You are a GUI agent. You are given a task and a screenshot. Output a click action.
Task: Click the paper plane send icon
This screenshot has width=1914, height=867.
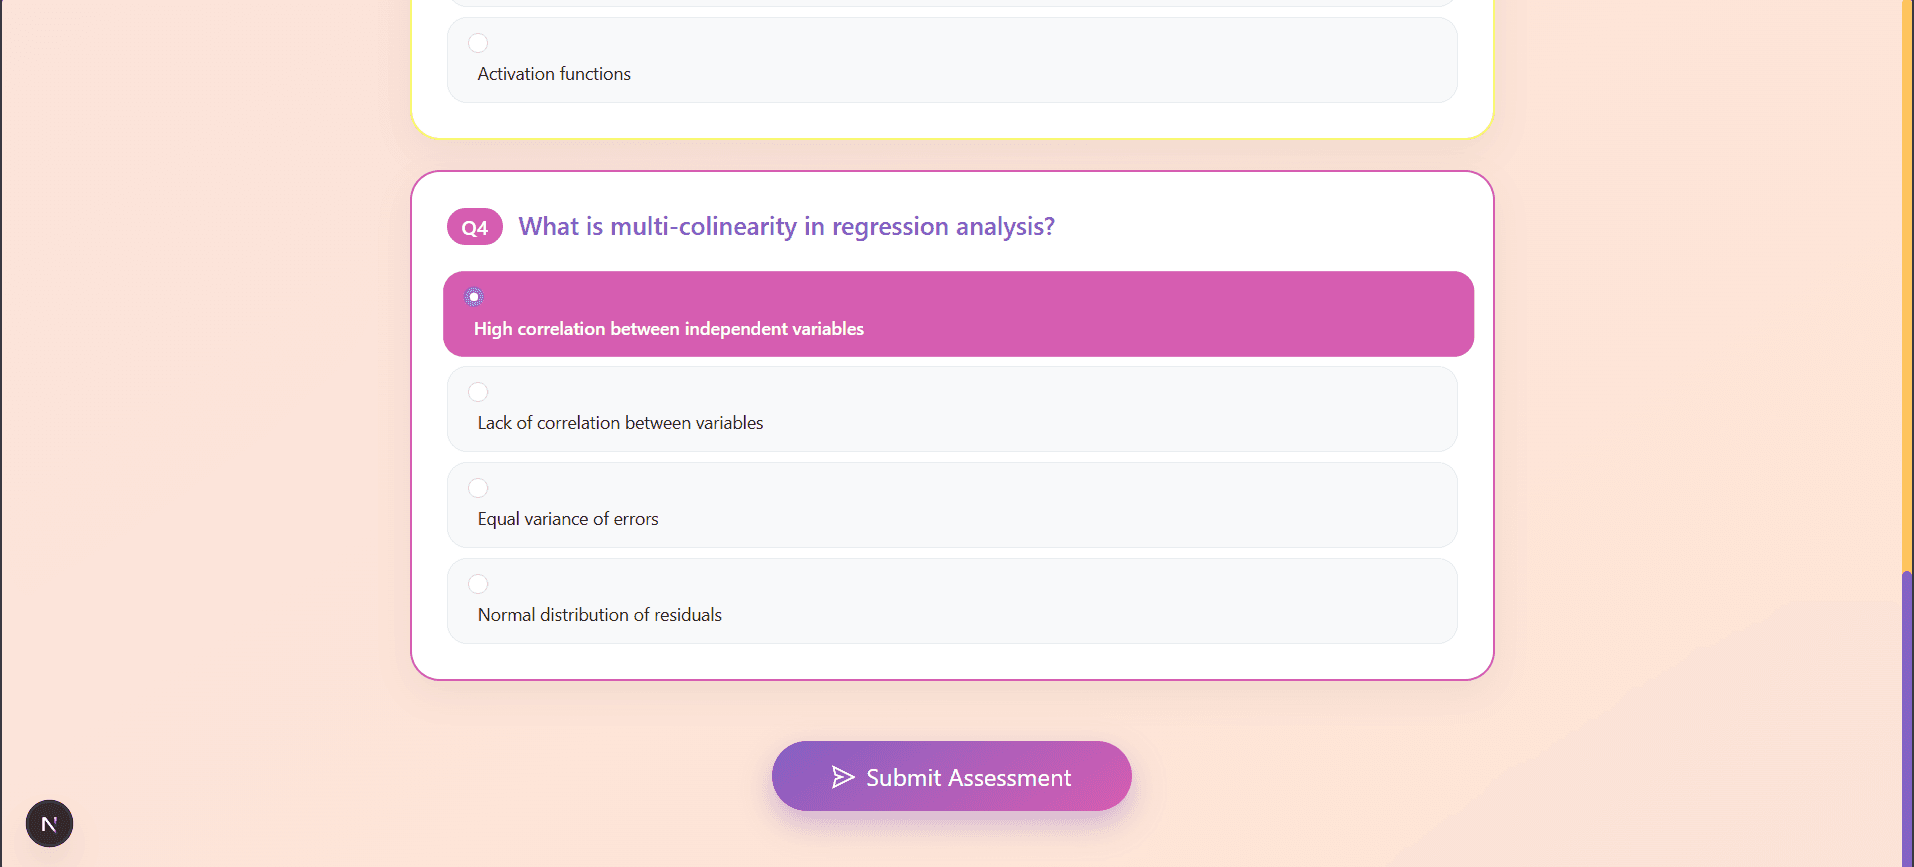841,777
